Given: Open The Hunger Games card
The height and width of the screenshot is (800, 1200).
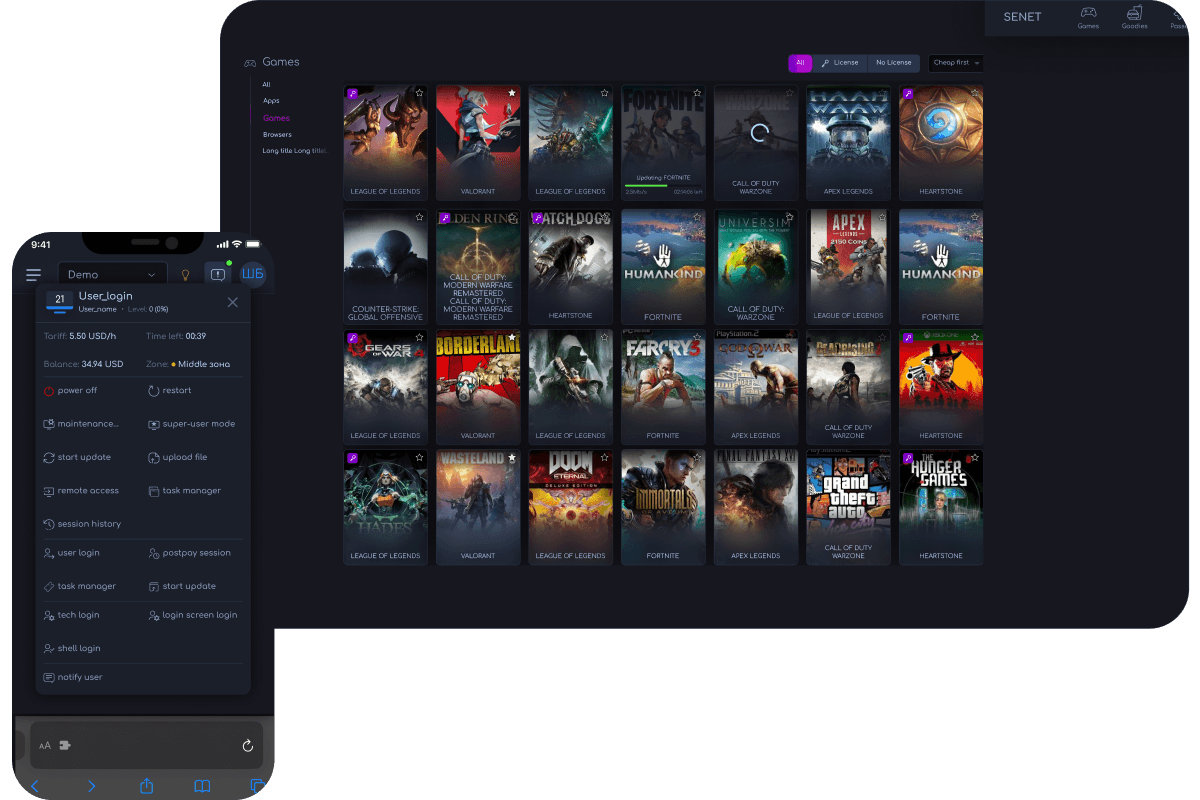Looking at the screenshot, I should click(941, 507).
